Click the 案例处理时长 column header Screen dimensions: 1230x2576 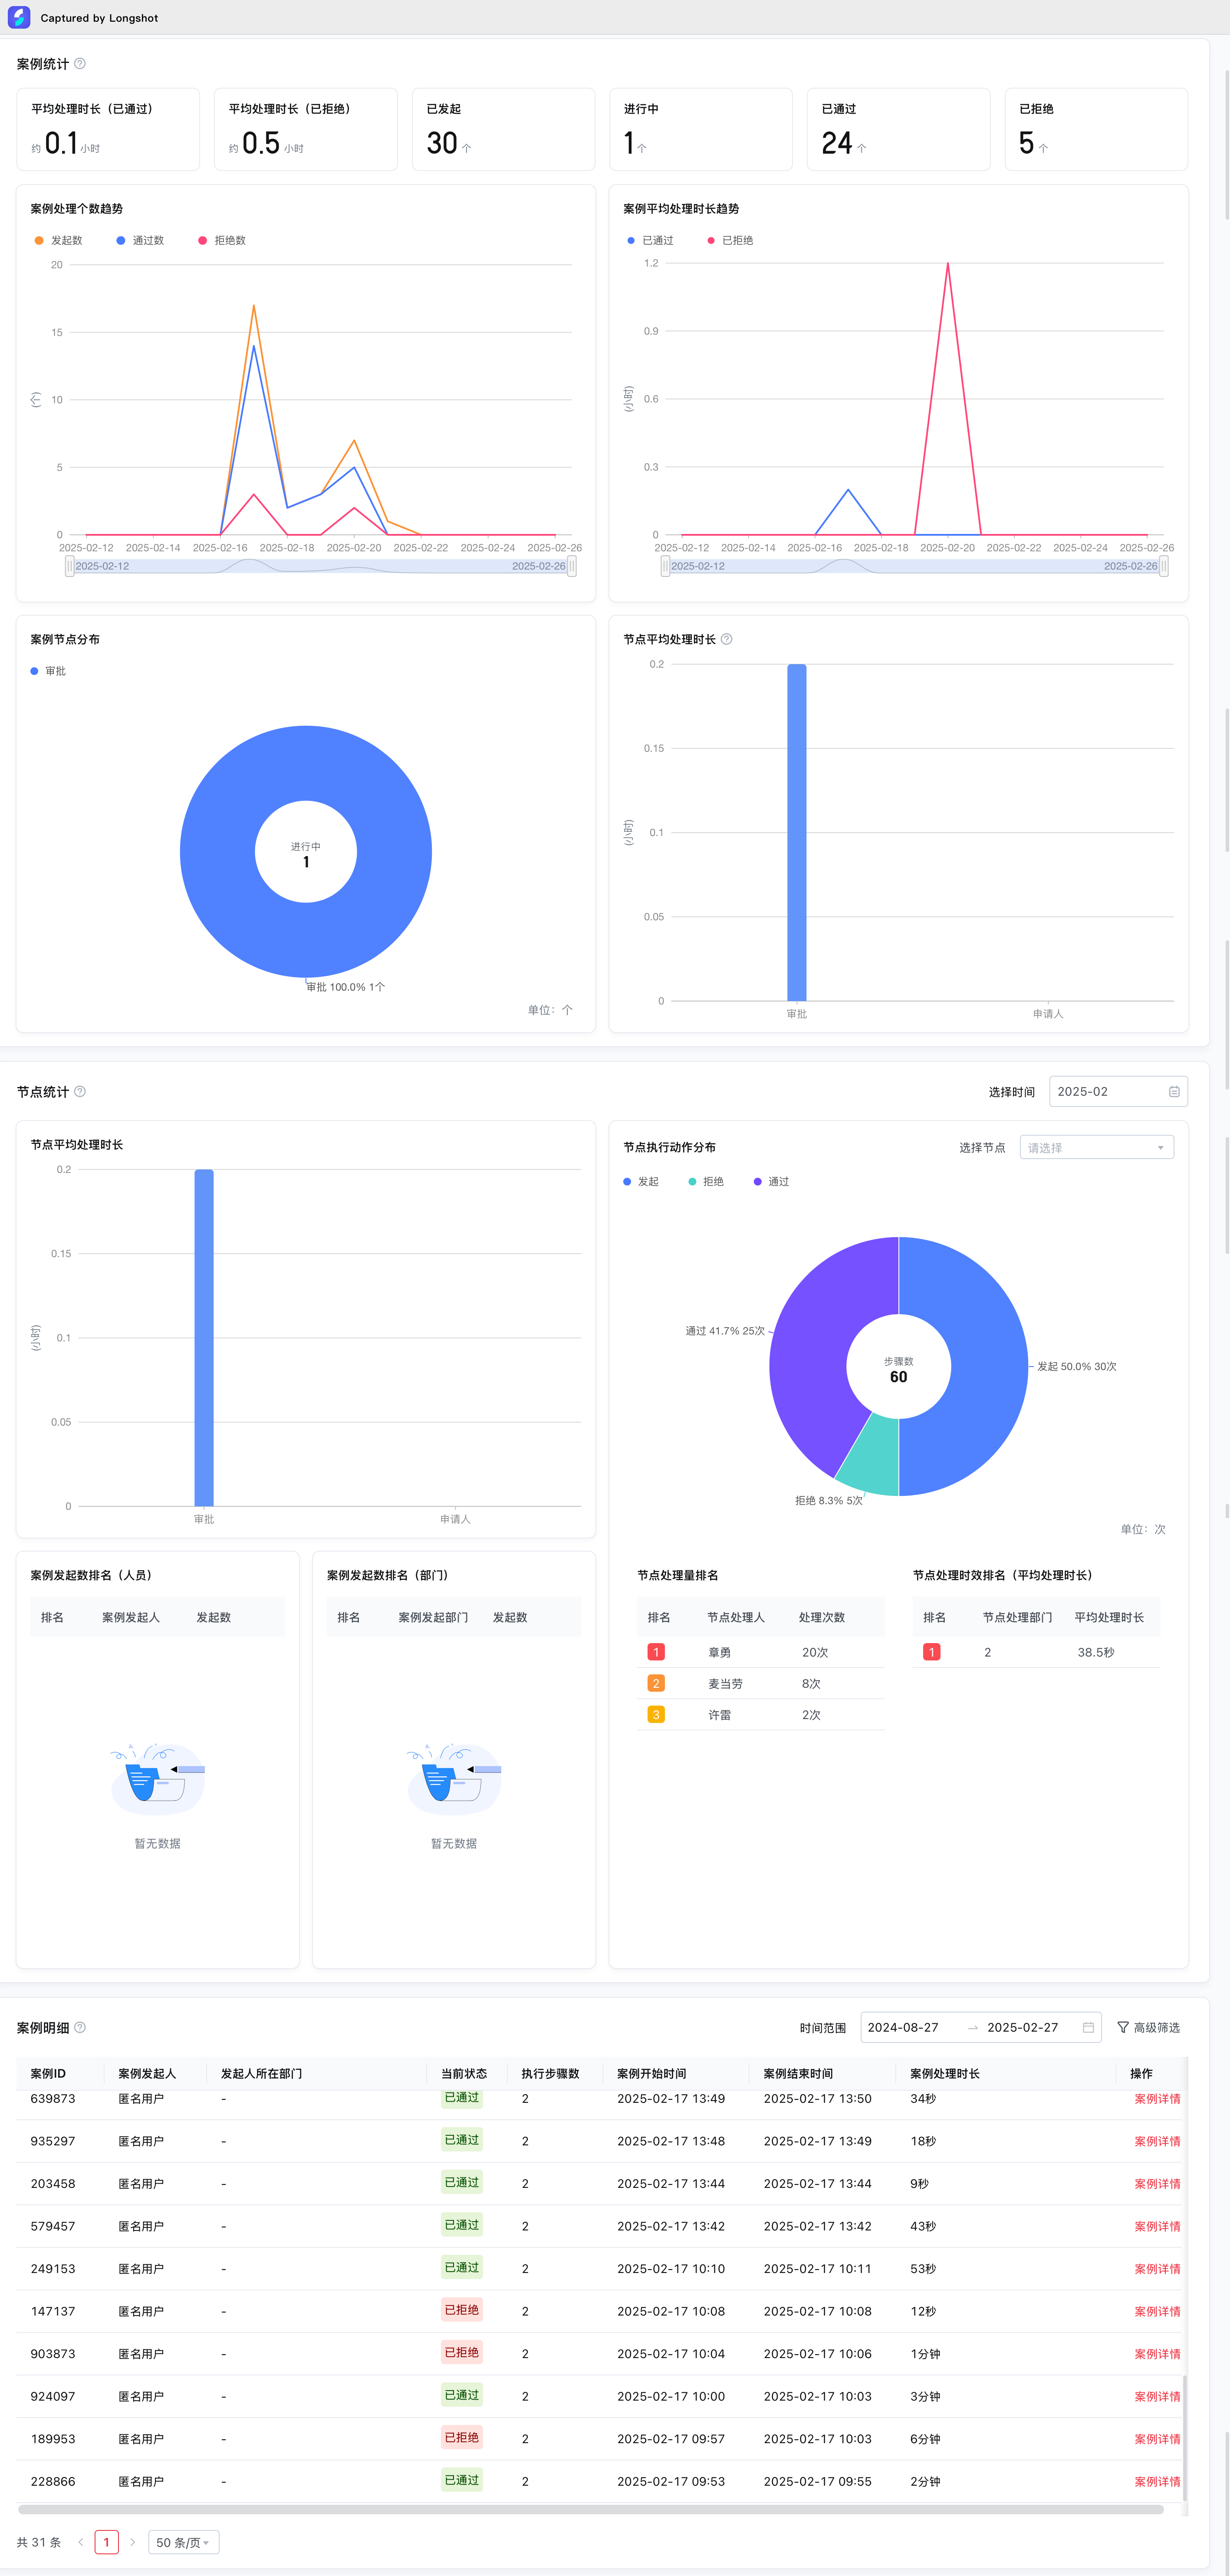[x=945, y=2073]
